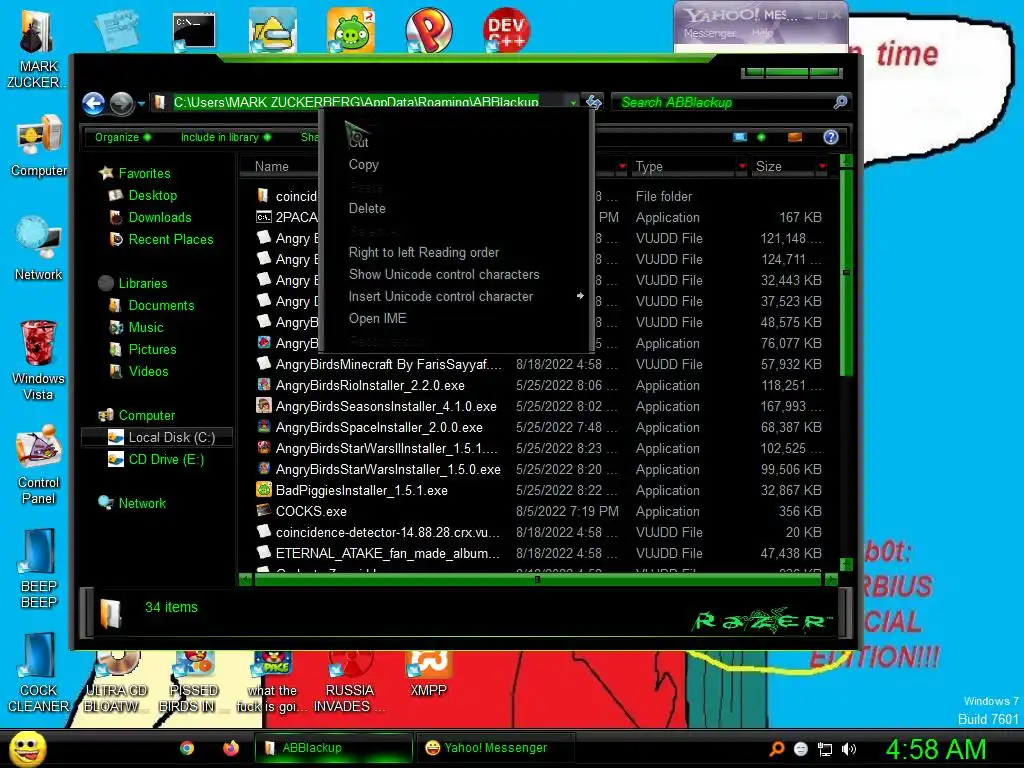The height and width of the screenshot is (768, 1024).
Task: Click the scroll down arrow of file list
Action: 846,564
